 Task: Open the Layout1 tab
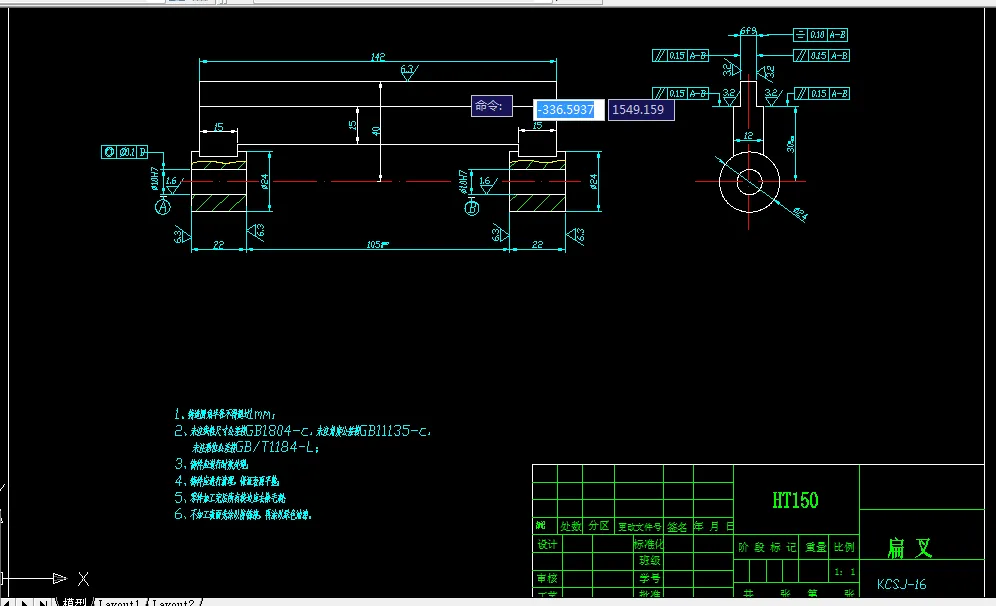coord(118,602)
